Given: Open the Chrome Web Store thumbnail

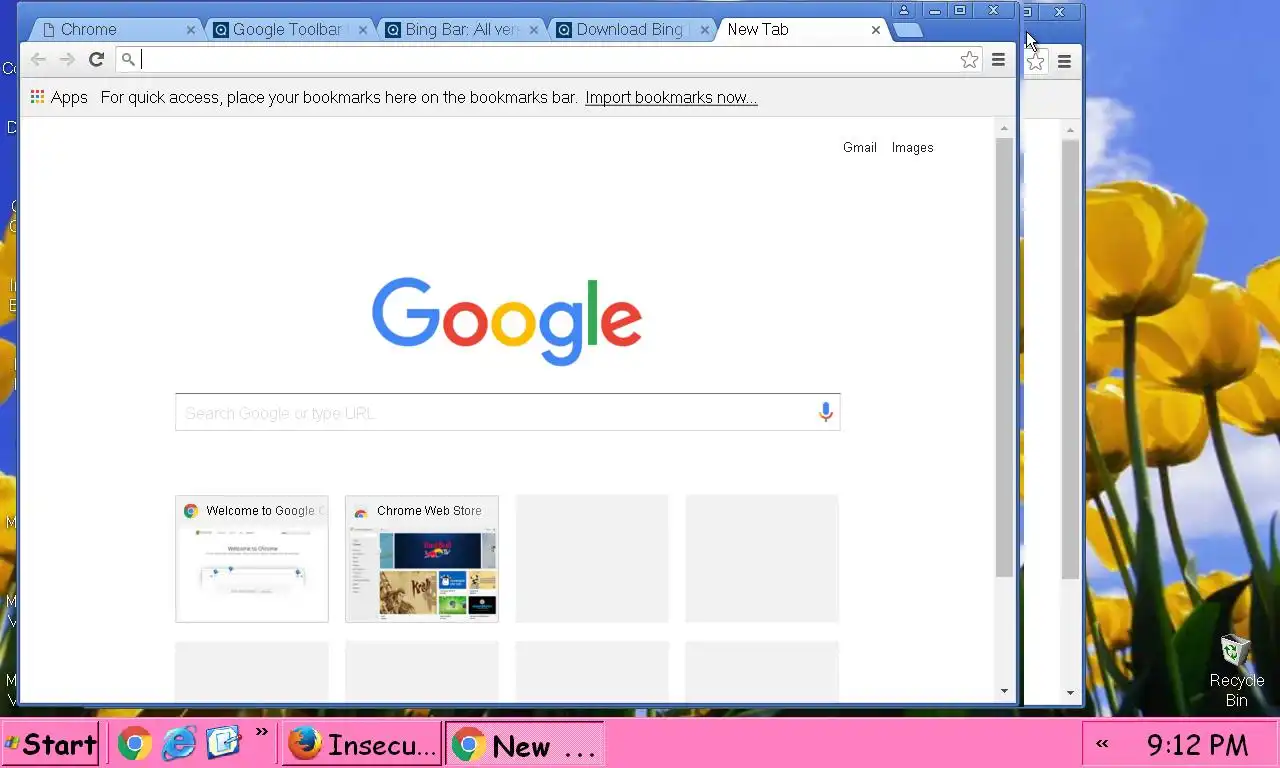Looking at the screenshot, I should point(422,558).
